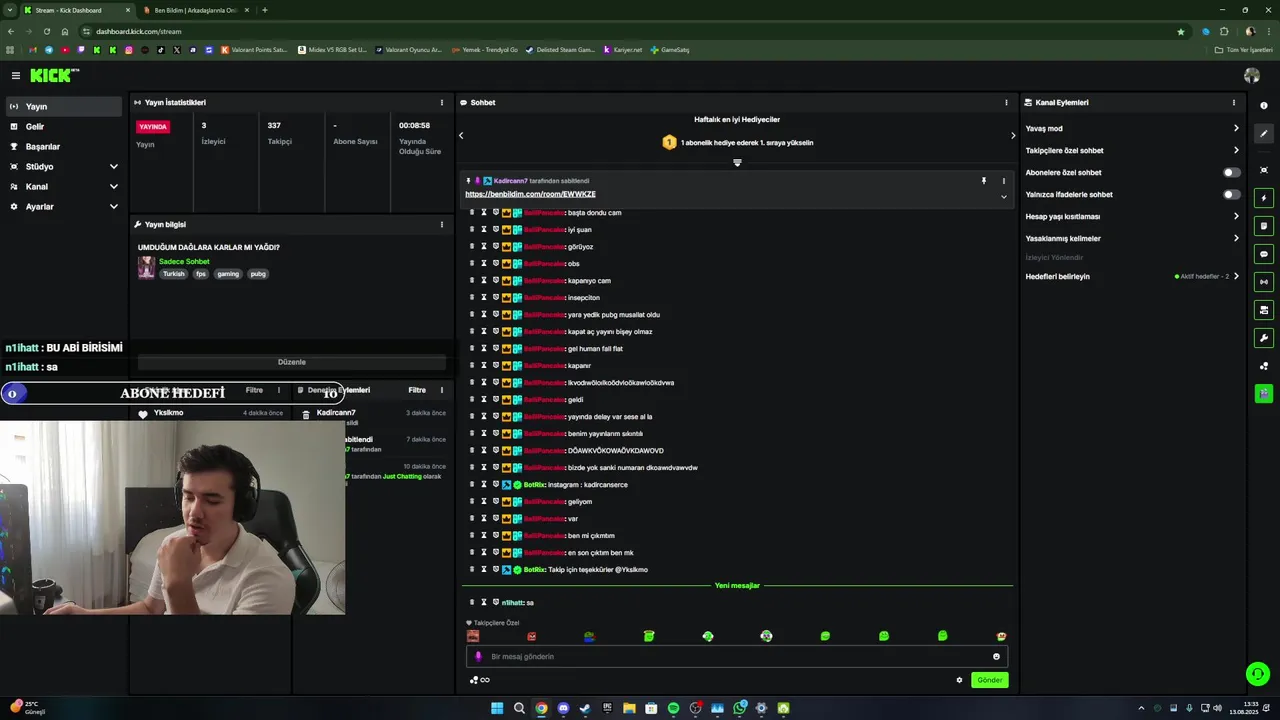Click the note page icon in the right toolbar
Image resolution: width=1280 pixels, height=720 pixels.
1264,226
